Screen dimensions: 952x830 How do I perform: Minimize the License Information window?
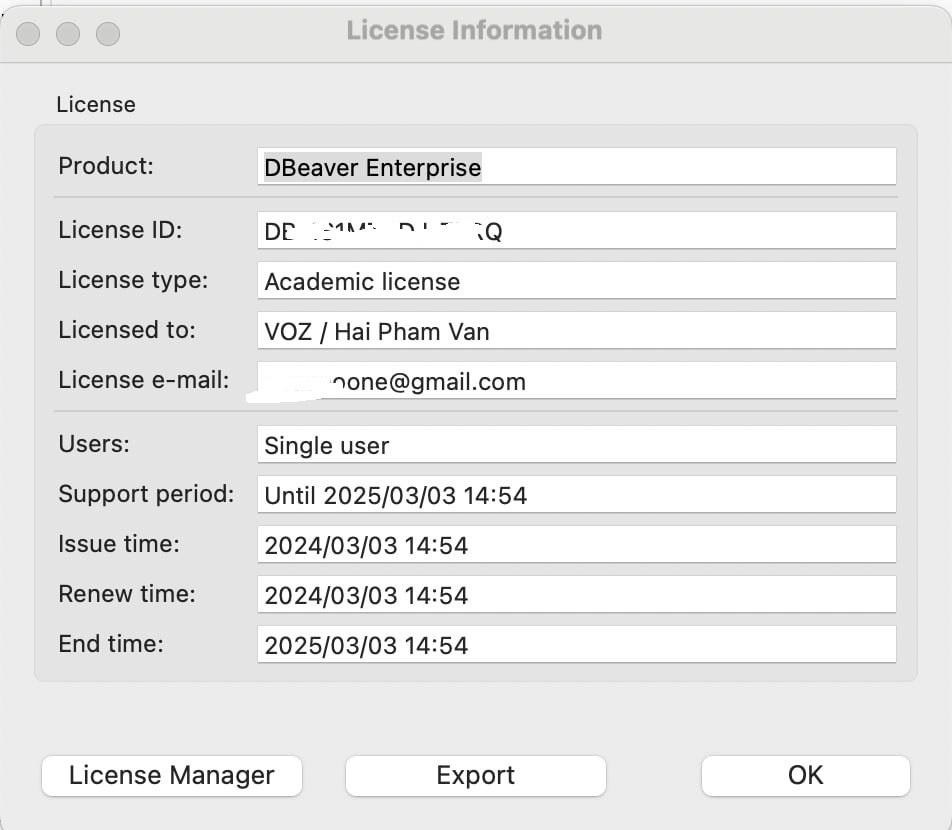tap(68, 33)
